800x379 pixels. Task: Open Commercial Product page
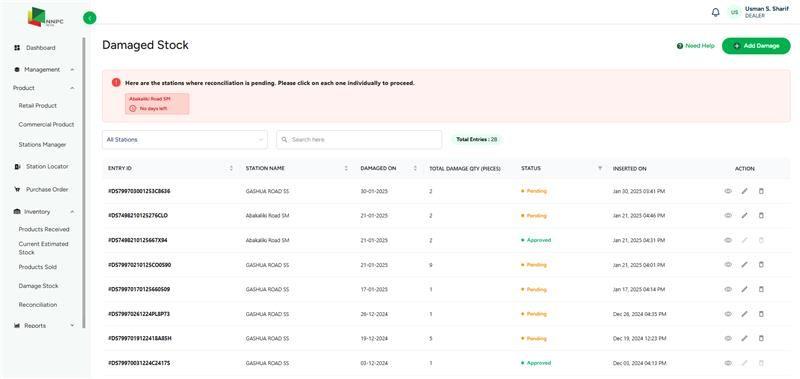tap(46, 124)
